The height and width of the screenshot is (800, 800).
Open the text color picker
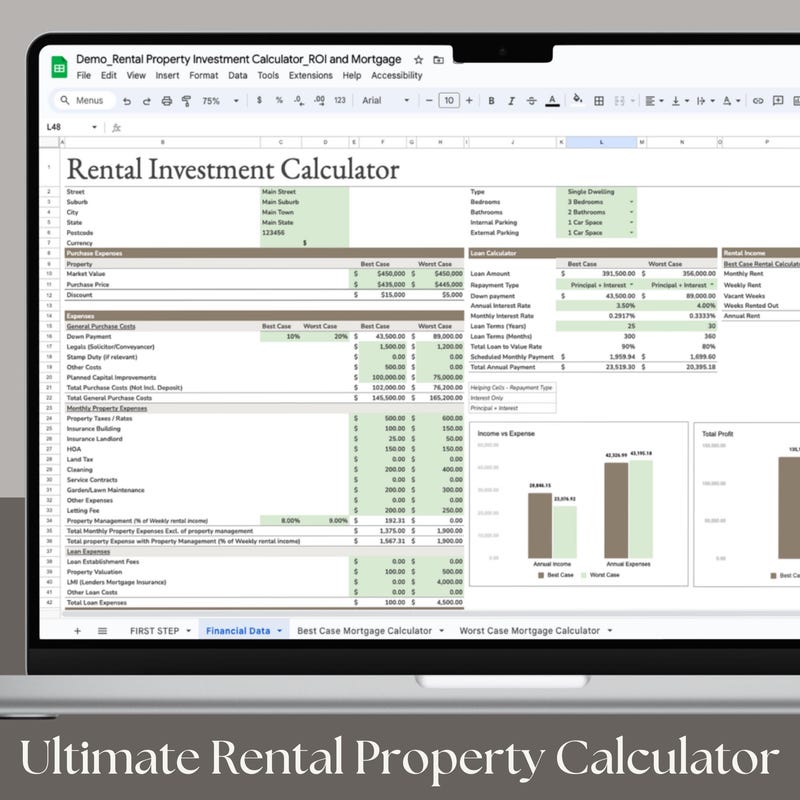point(554,101)
